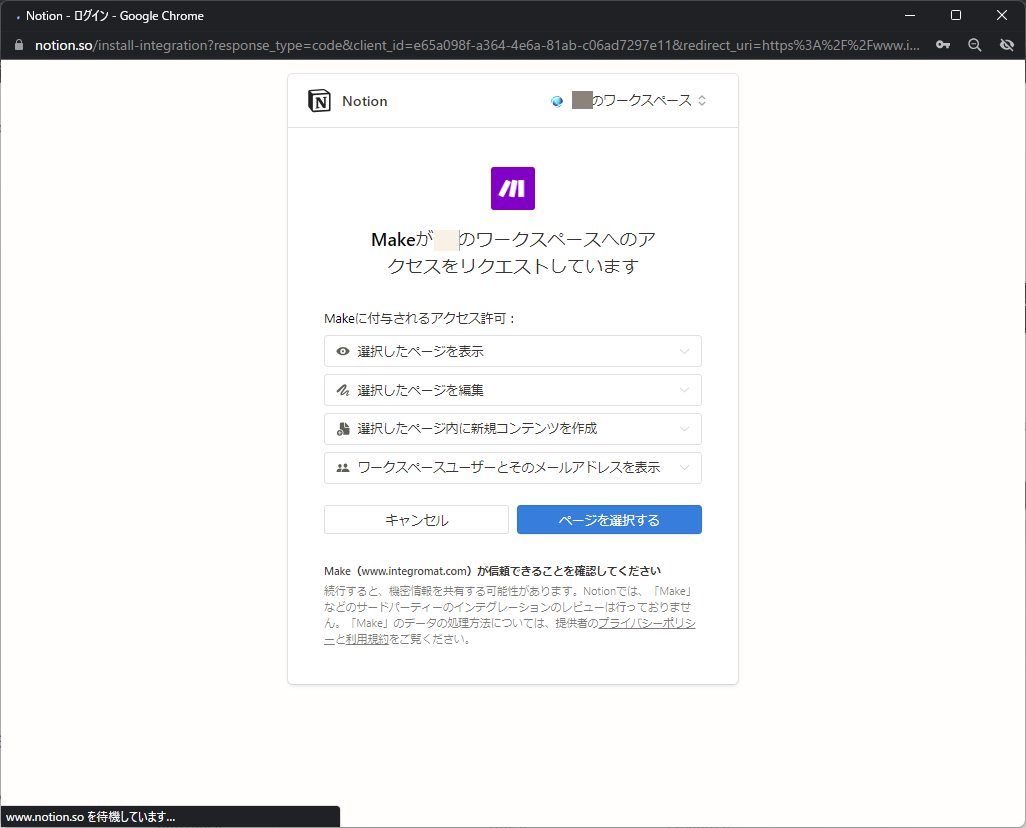Click the purple Make app logo
This screenshot has height=828, width=1026.
pyautogui.click(x=513, y=189)
